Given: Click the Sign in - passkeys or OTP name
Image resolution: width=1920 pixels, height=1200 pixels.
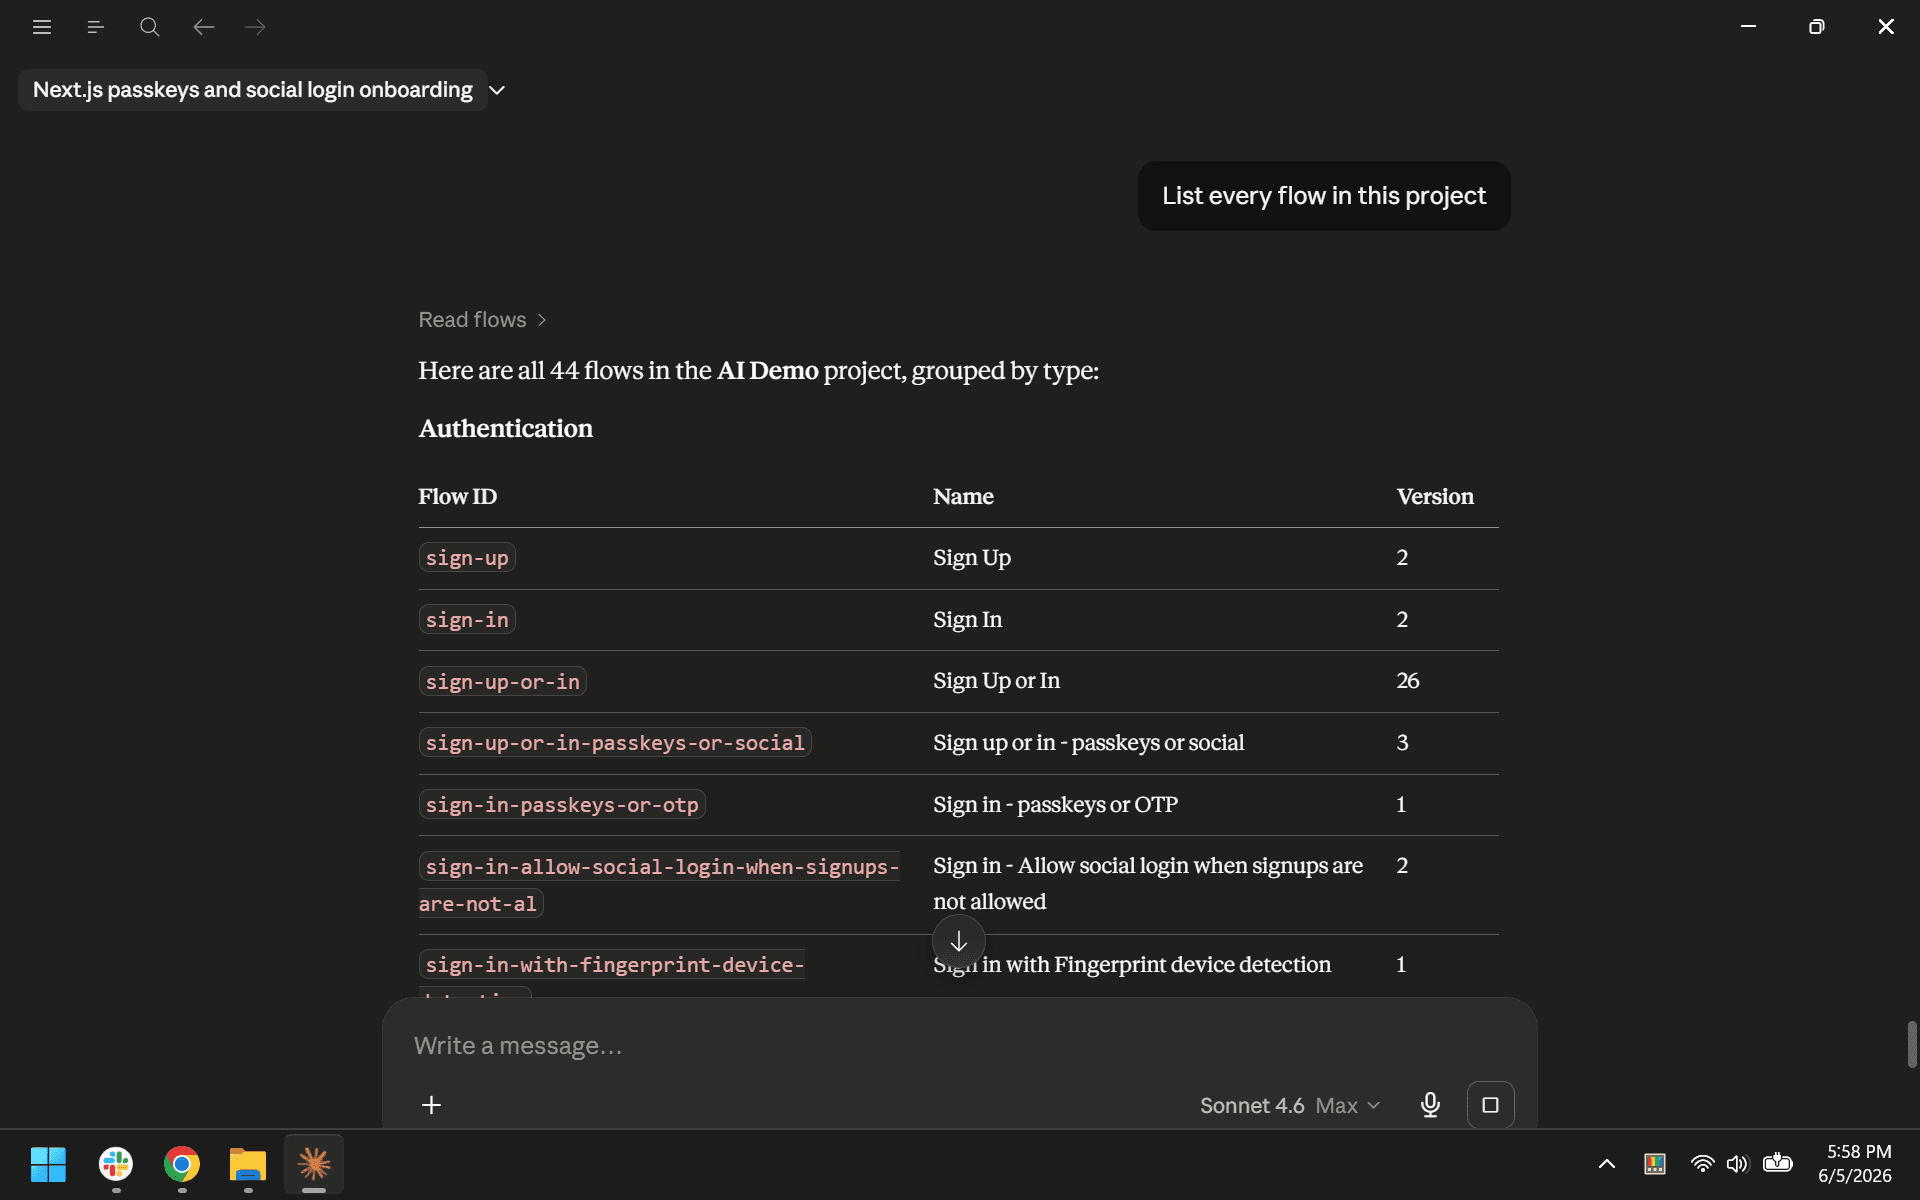Looking at the screenshot, I should tap(1055, 805).
